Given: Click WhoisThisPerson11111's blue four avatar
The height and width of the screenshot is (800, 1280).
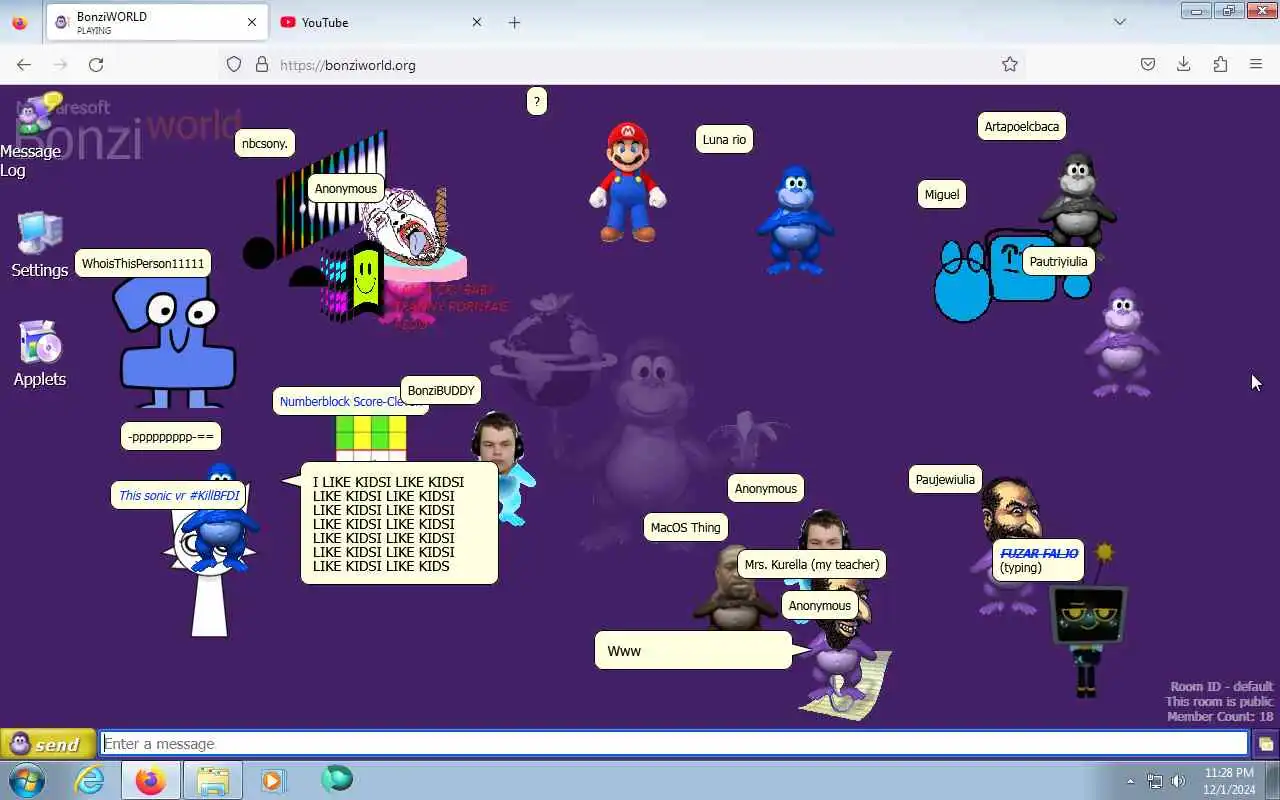Looking at the screenshot, I should 177,343.
